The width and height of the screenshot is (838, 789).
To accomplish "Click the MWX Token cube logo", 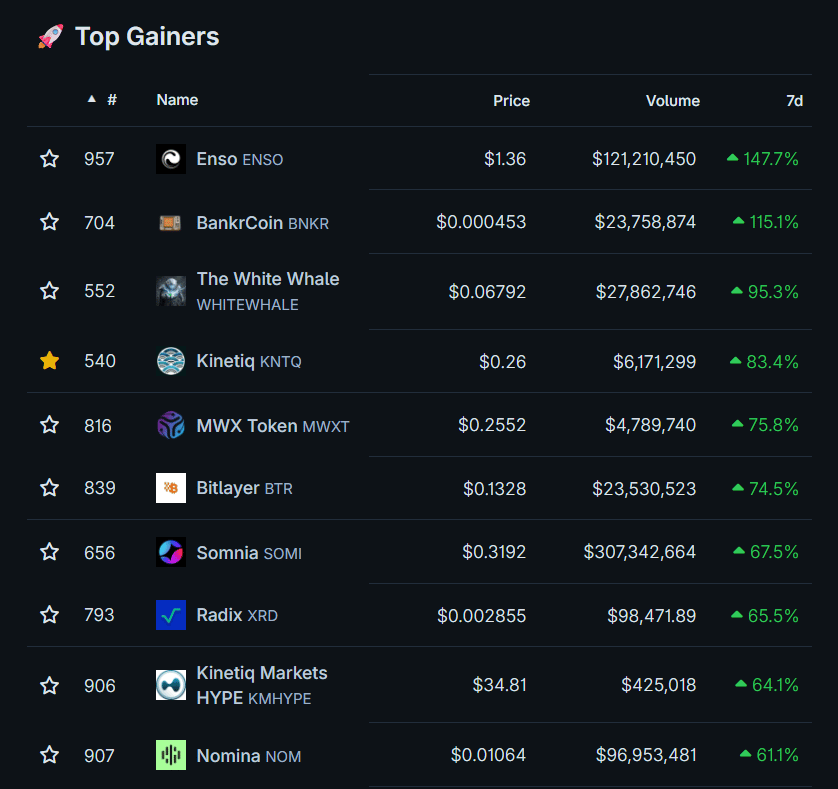I will tap(171, 425).
